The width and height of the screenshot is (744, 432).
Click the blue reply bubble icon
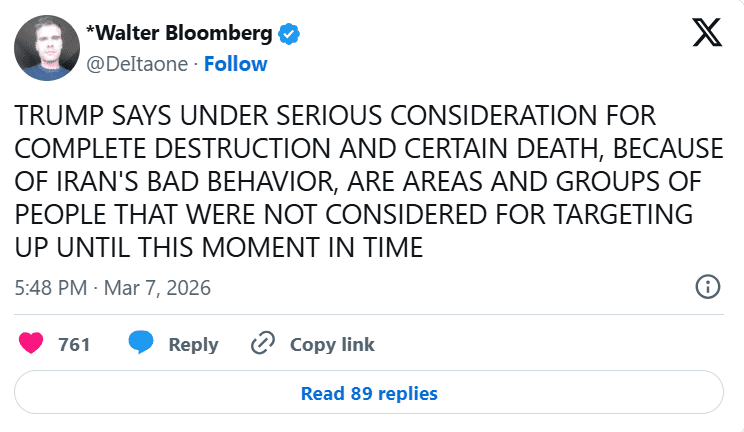point(141,344)
